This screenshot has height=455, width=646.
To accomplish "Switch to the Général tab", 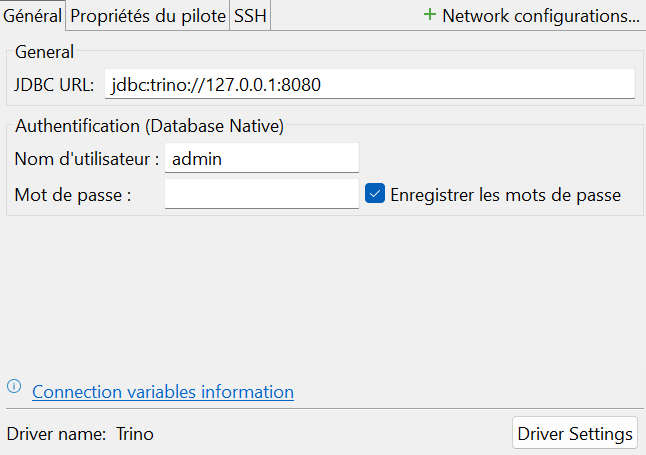I will click(33, 16).
